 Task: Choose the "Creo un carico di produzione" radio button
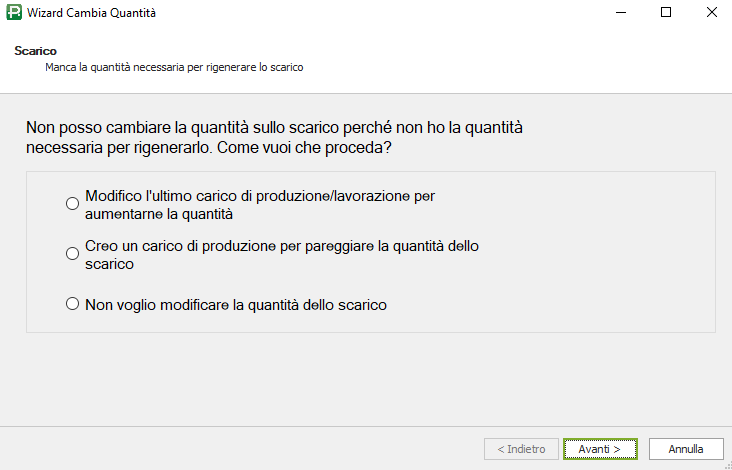point(72,254)
